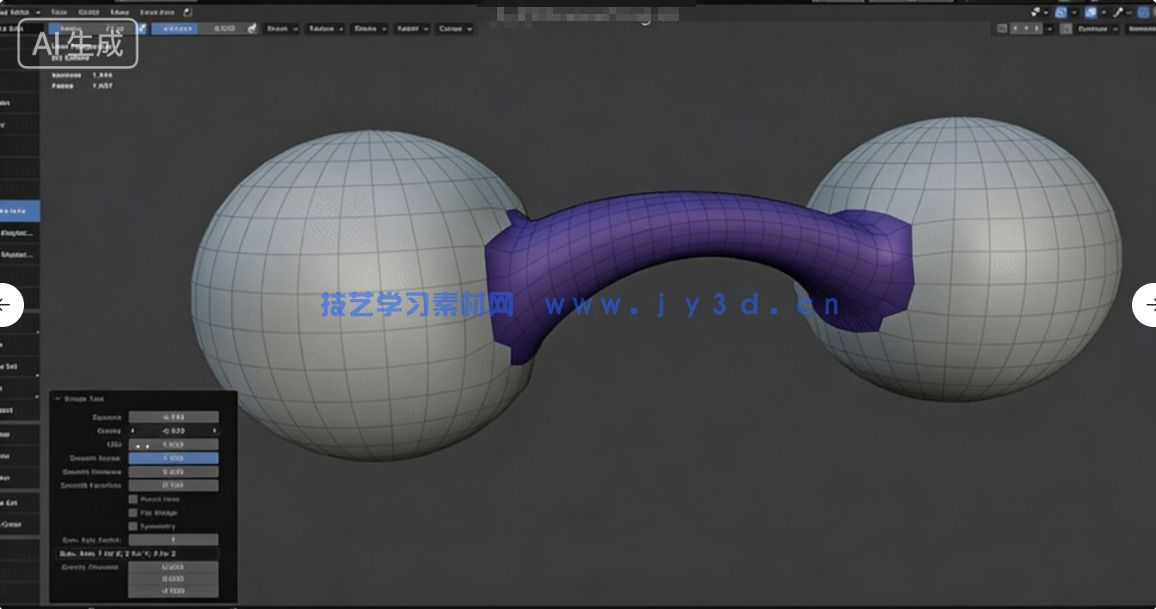Image resolution: width=1156 pixels, height=609 pixels.
Task: Open the brush settings icon beside the radius field
Action: (x=142, y=29)
